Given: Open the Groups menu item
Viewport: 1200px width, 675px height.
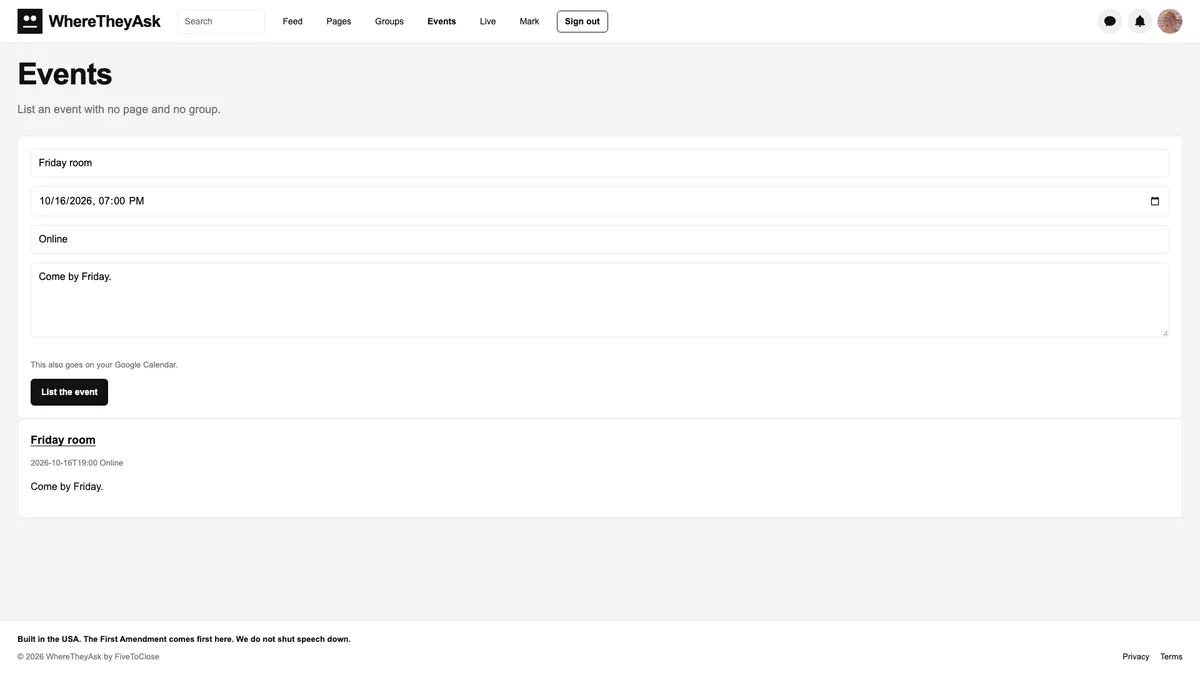Looking at the screenshot, I should coord(389,21).
